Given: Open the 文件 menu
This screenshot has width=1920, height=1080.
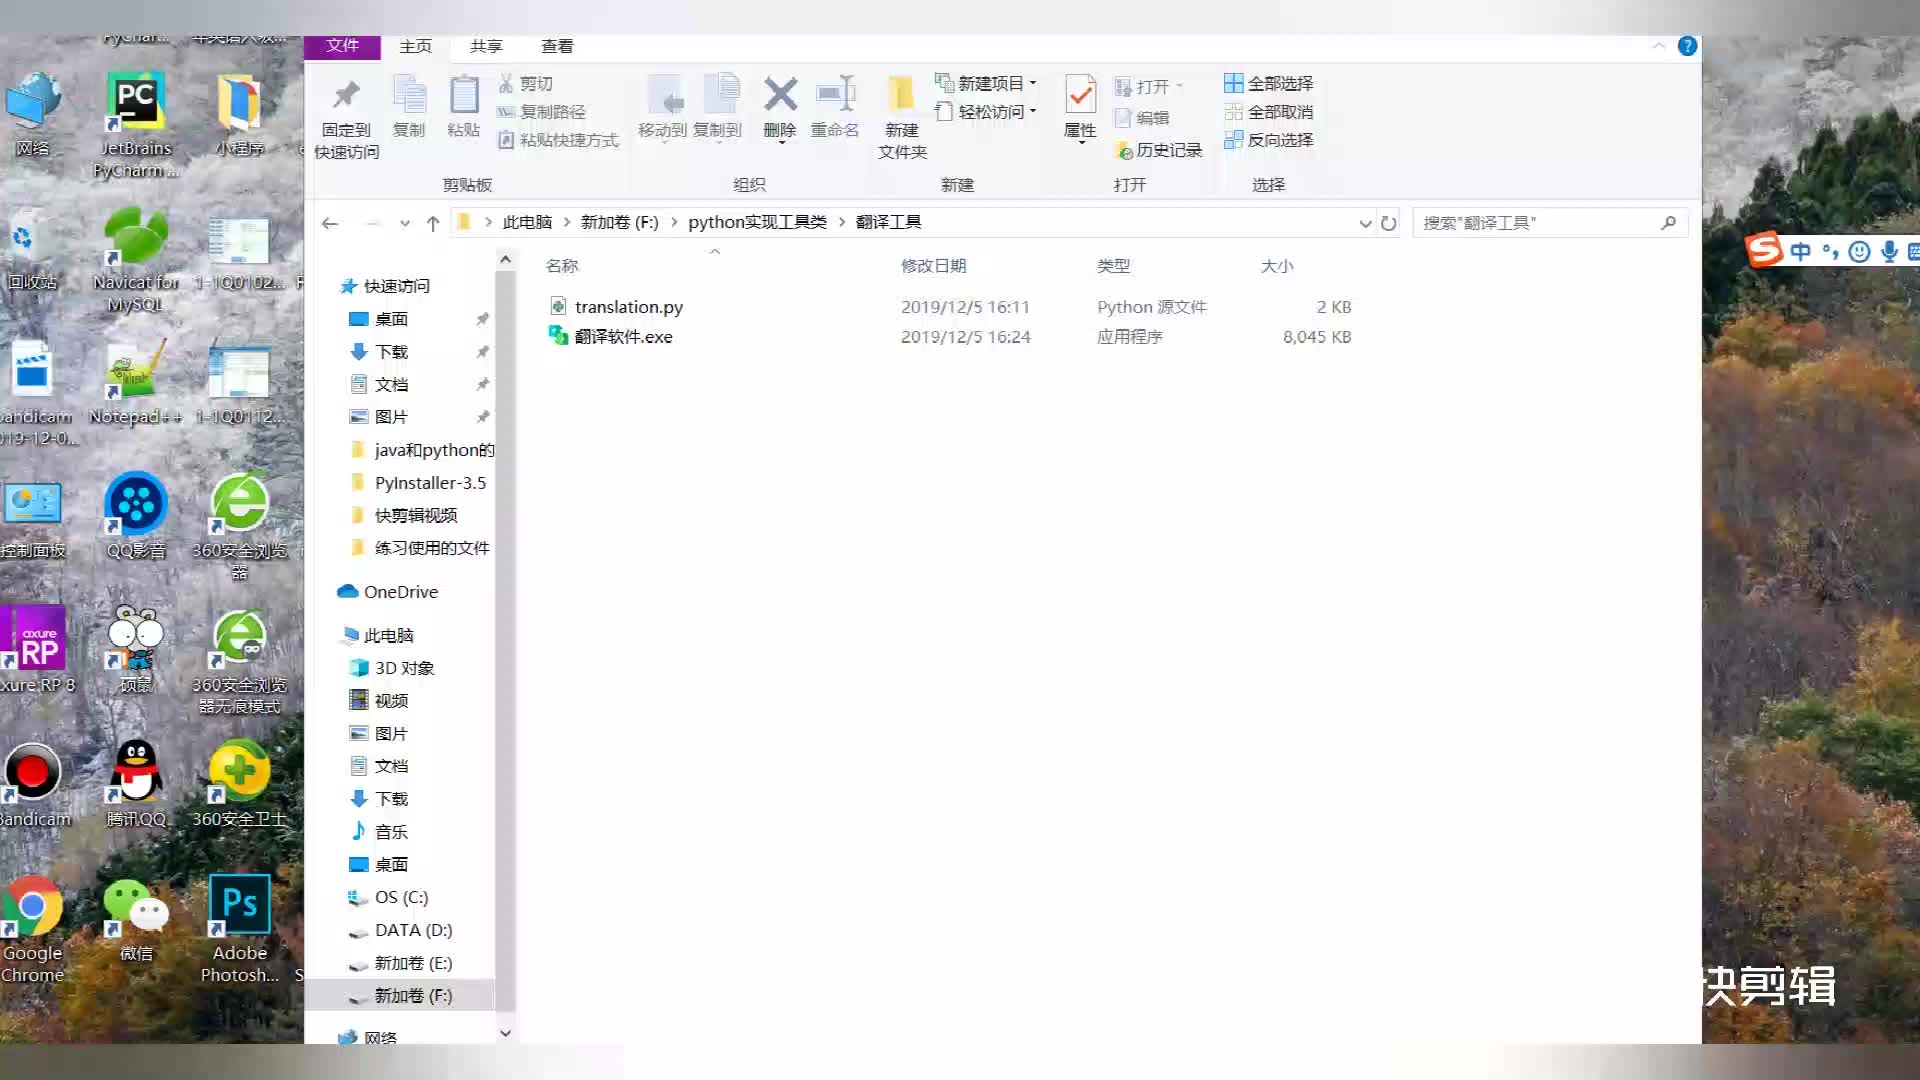Looking at the screenshot, I should pos(342,46).
